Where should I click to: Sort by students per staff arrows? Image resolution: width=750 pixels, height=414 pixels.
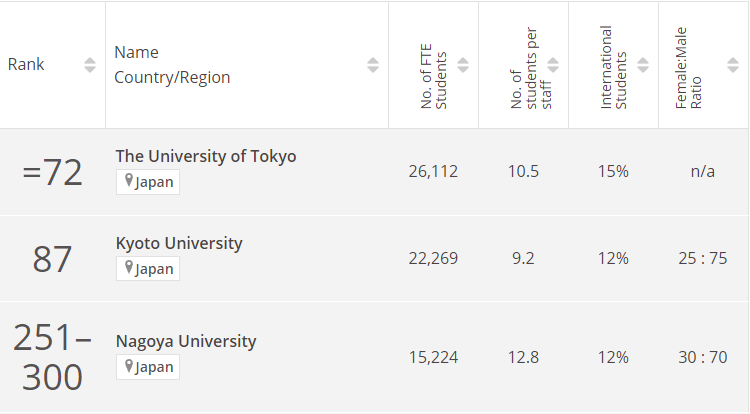(x=553, y=65)
